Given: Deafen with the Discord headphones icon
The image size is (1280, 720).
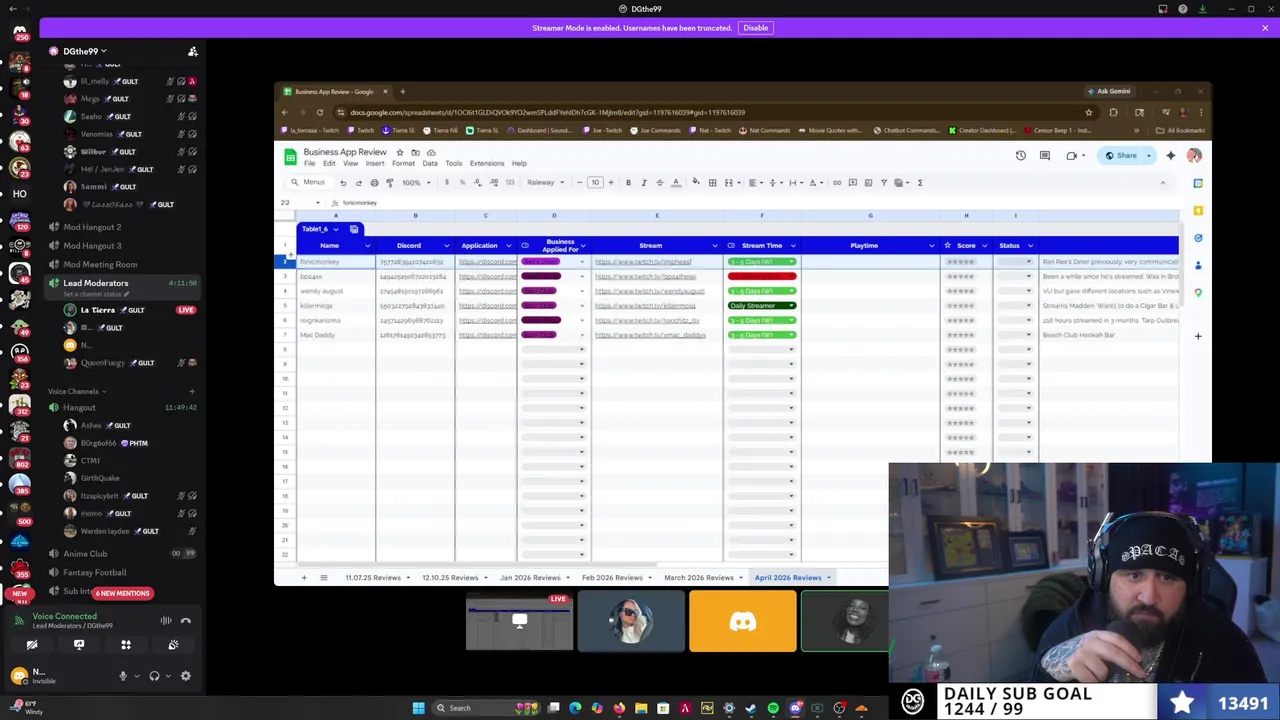Looking at the screenshot, I should [154, 677].
